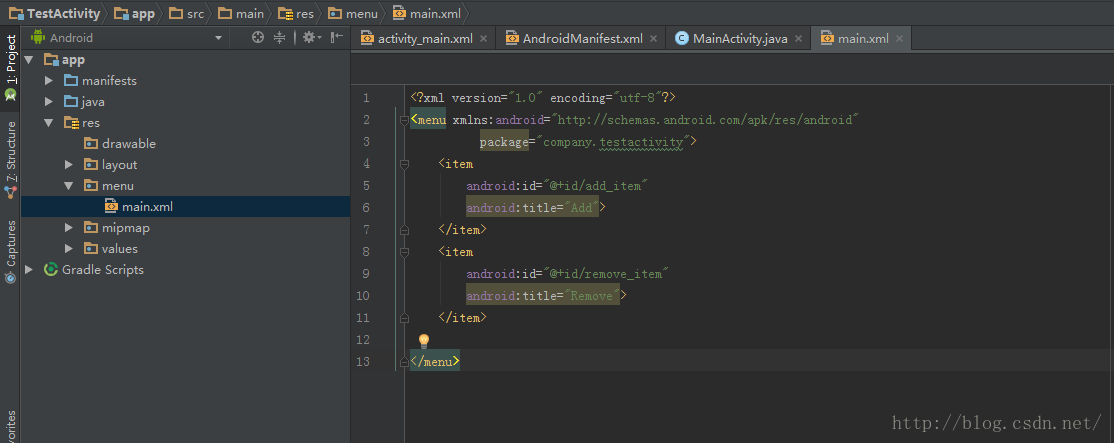The width and height of the screenshot is (1114, 443).
Task: Switch to the MainActivity.java tab
Action: 740,39
